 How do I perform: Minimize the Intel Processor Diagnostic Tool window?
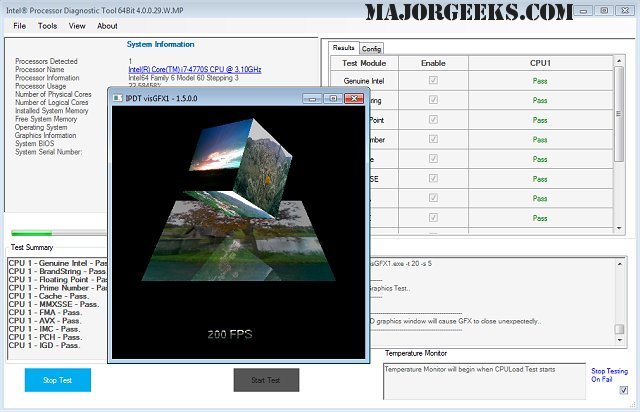click(583, 11)
